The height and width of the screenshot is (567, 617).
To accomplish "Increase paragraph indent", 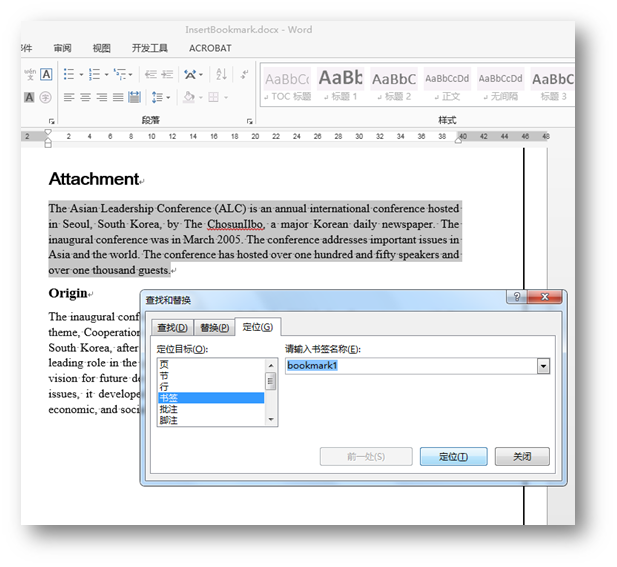I will click(x=167, y=74).
